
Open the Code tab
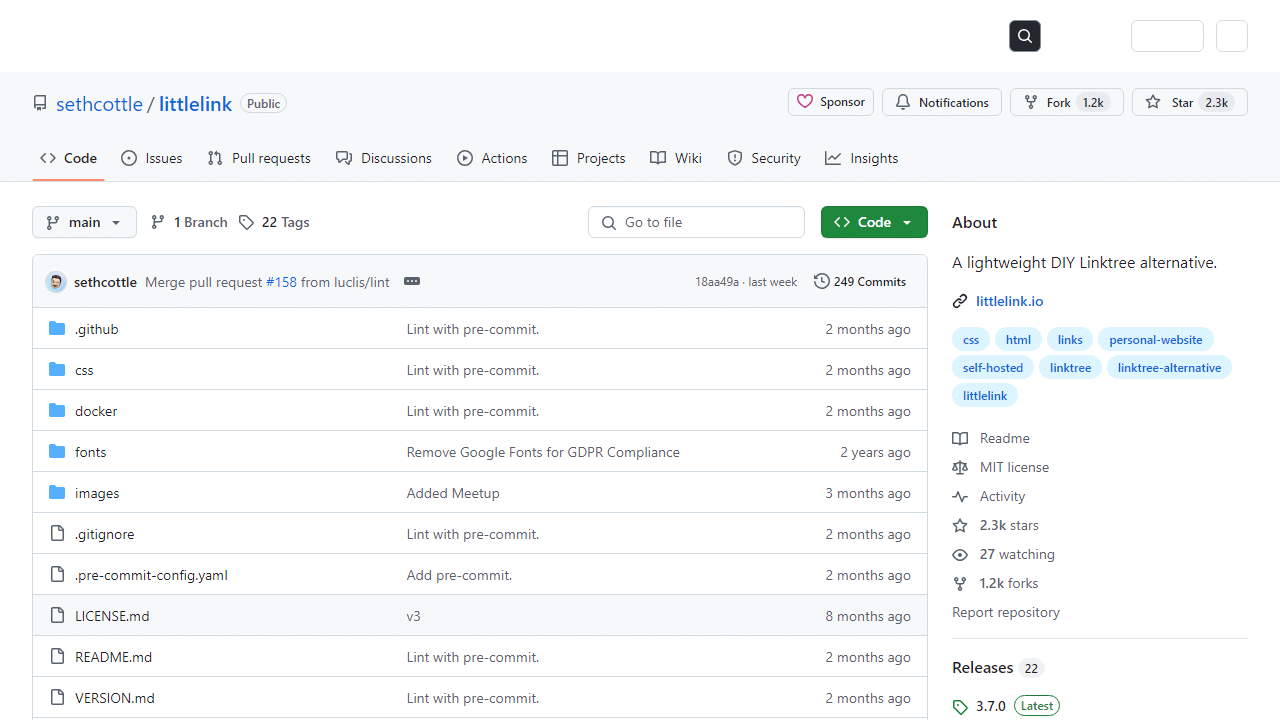click(68, 158)
